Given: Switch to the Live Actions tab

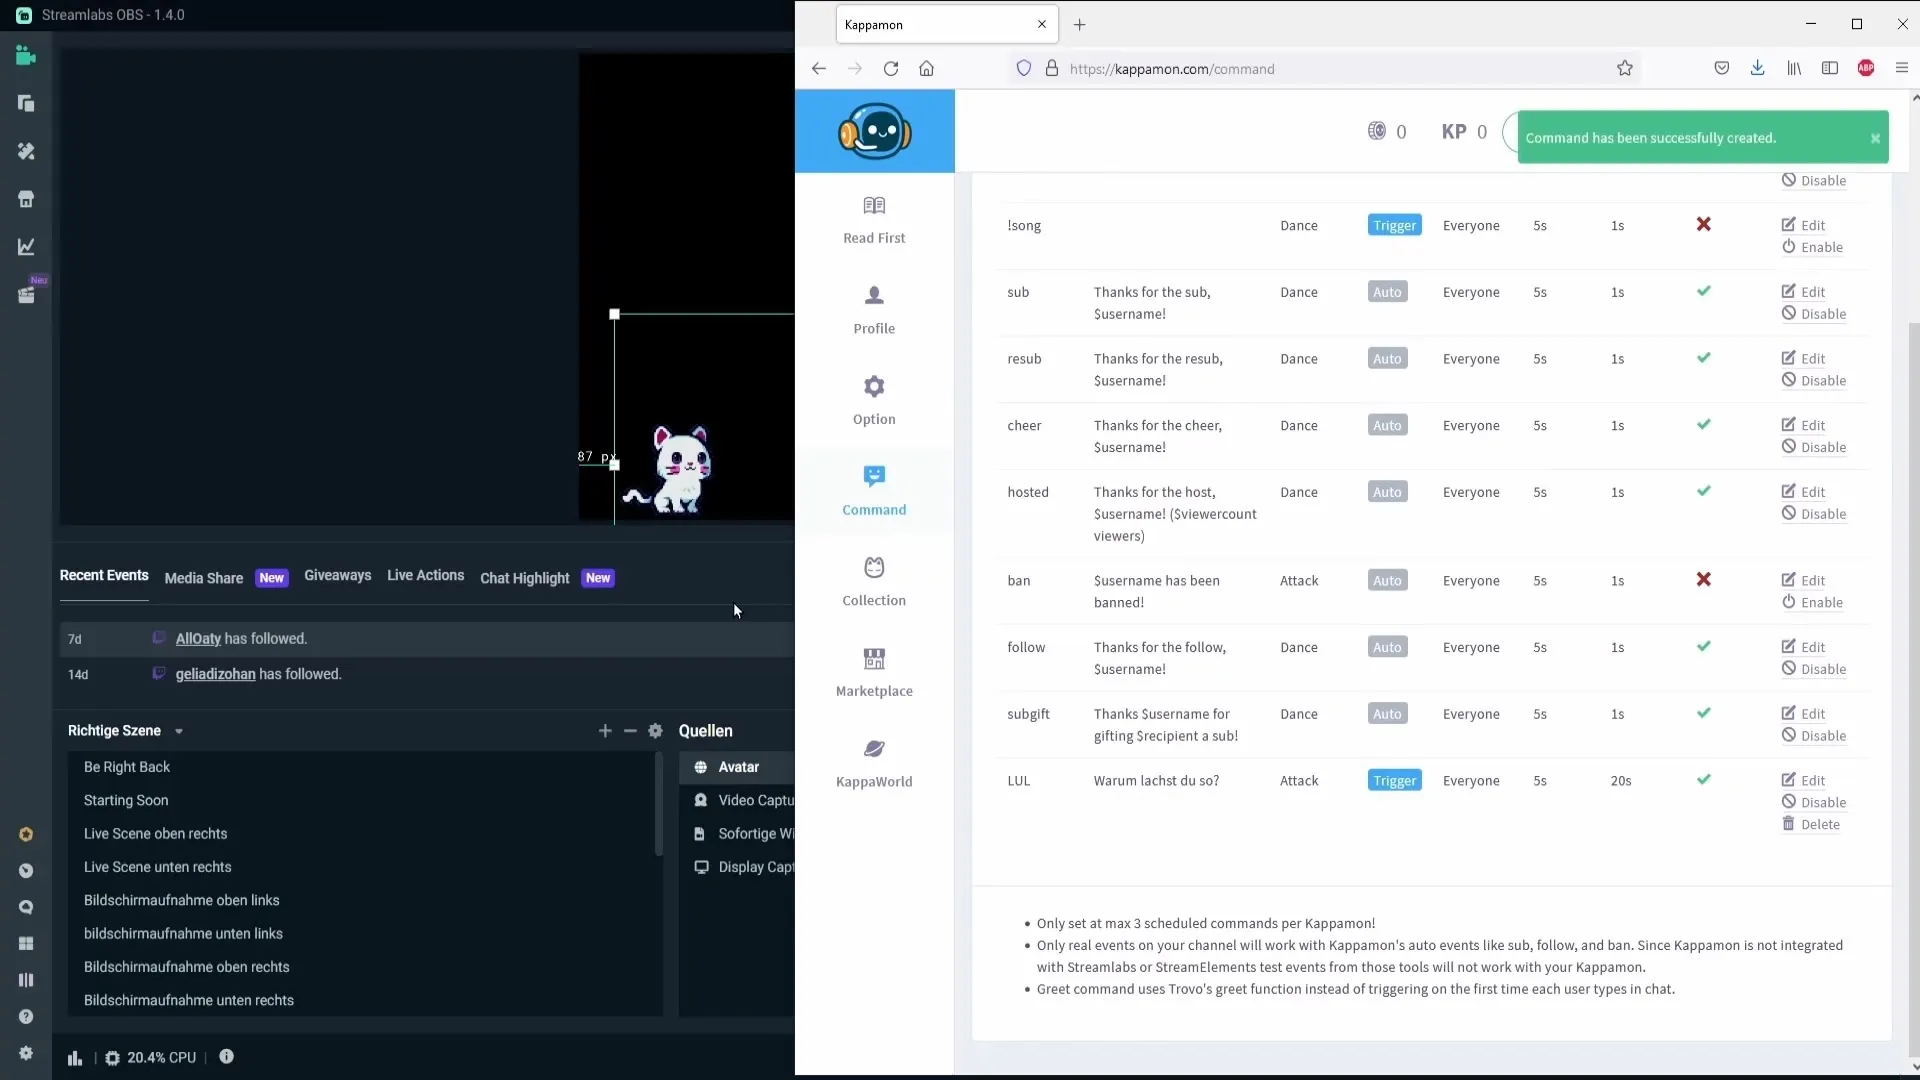Looking at the screenshot, I should [x=425, y=575].
